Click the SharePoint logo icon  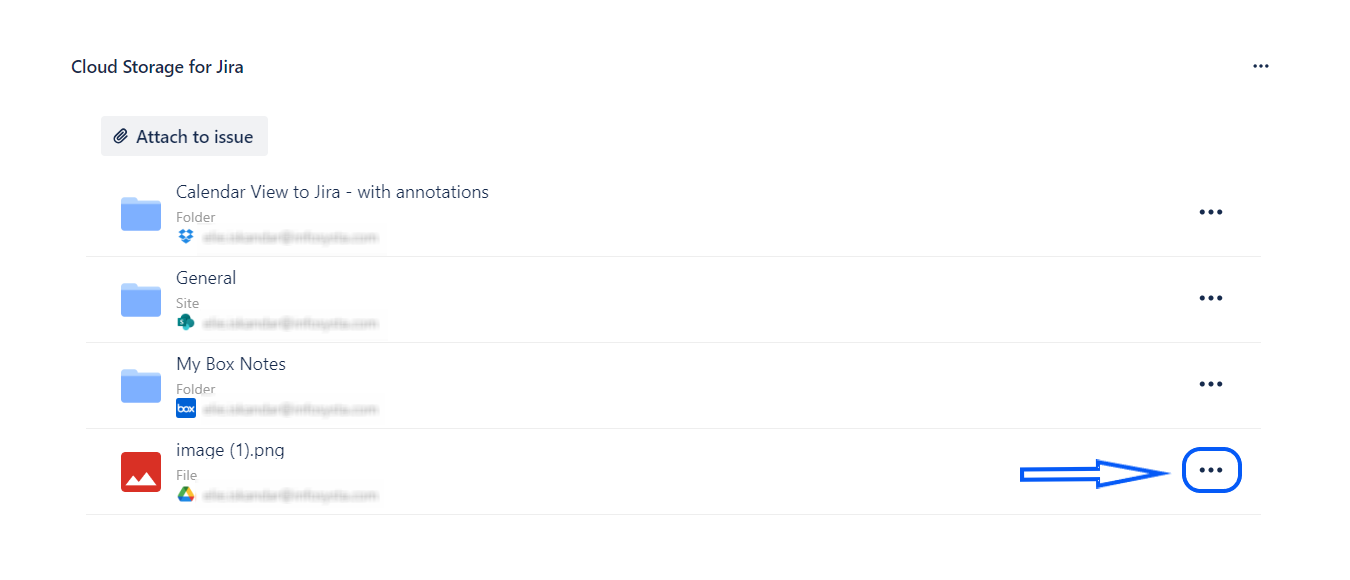[185, 322]
